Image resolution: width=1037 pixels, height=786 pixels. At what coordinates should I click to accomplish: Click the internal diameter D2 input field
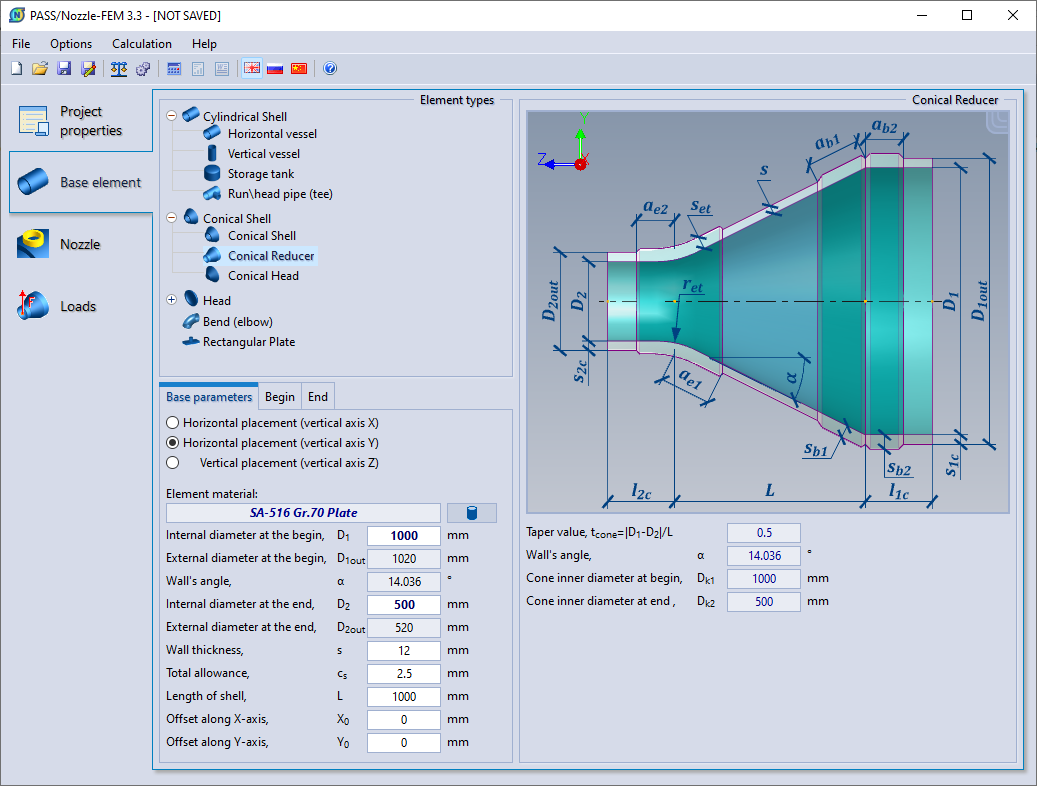(403, 605)
